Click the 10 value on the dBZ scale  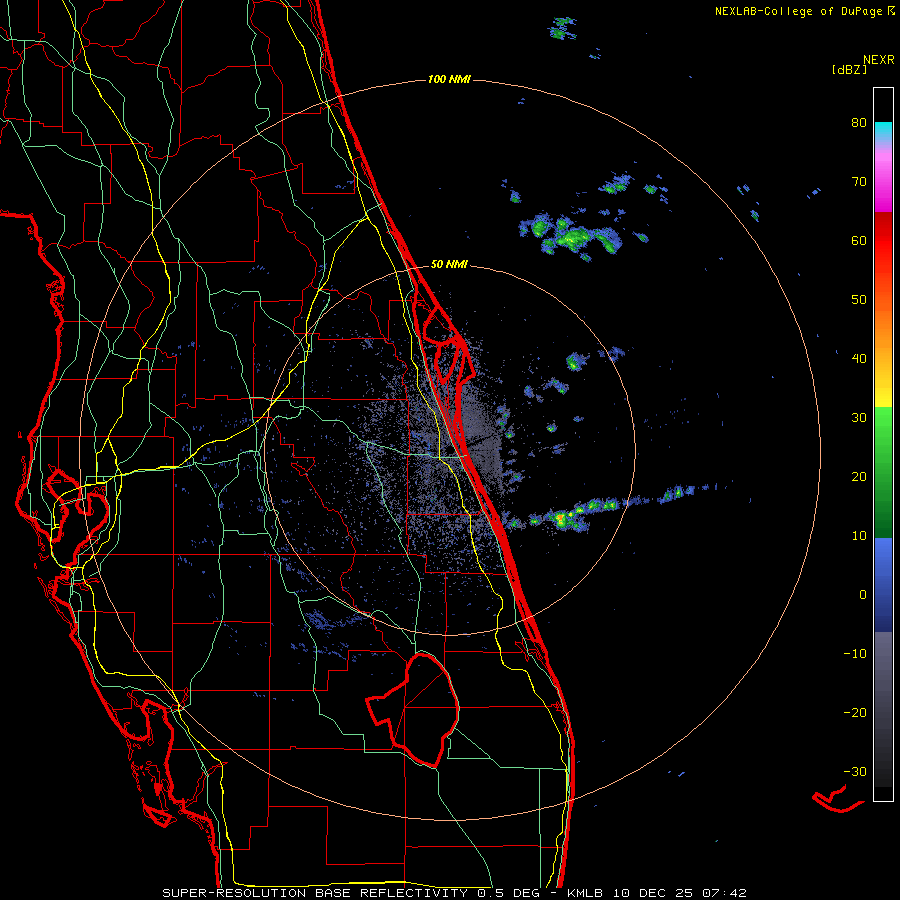[859, 536]
